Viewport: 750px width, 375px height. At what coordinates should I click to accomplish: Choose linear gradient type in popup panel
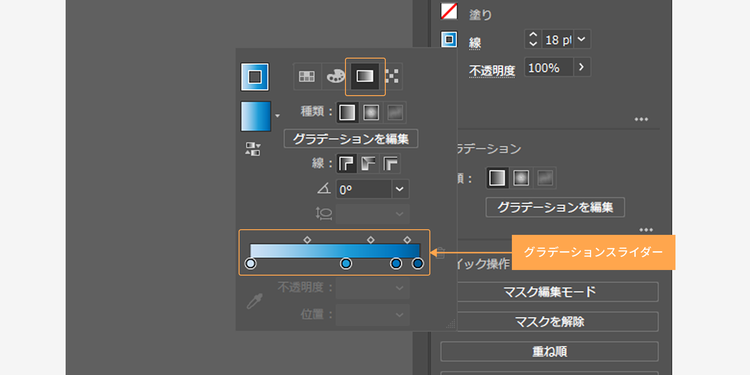click(x=347, y=112)
